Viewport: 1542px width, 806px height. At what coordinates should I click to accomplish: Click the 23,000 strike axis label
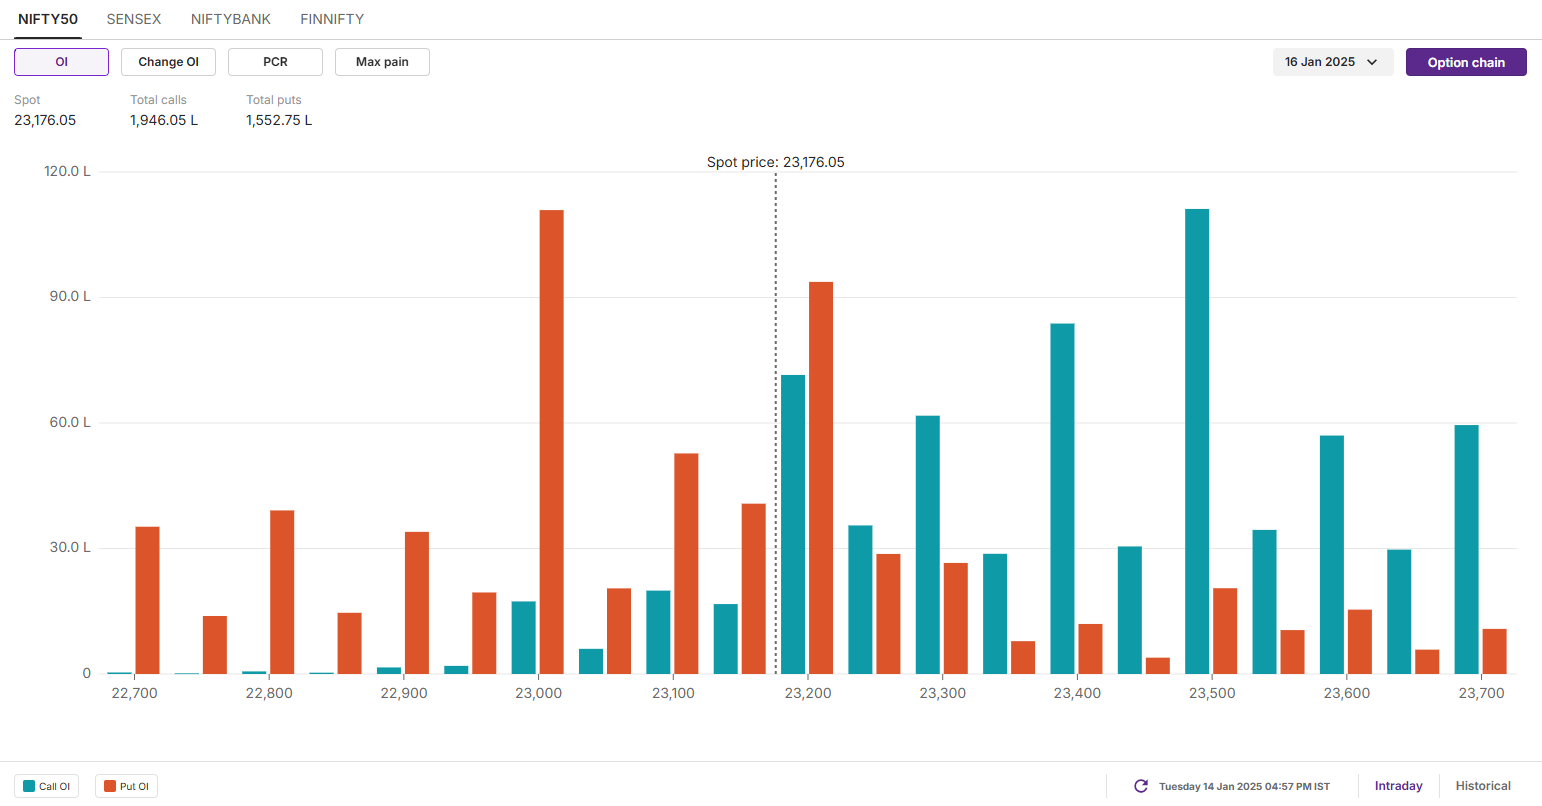538,693
